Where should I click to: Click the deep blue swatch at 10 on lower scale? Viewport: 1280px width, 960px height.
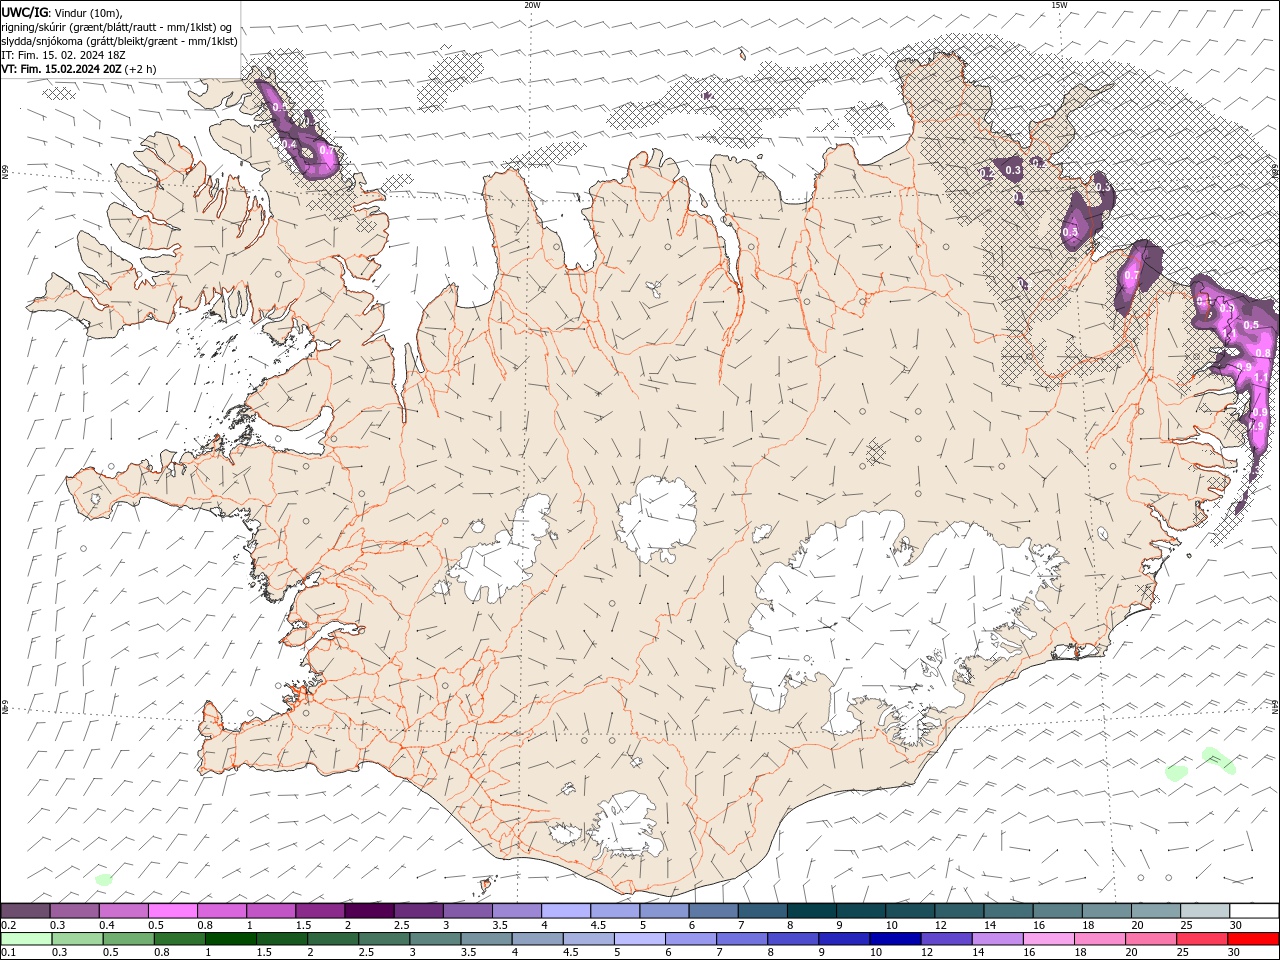point(894,939)
